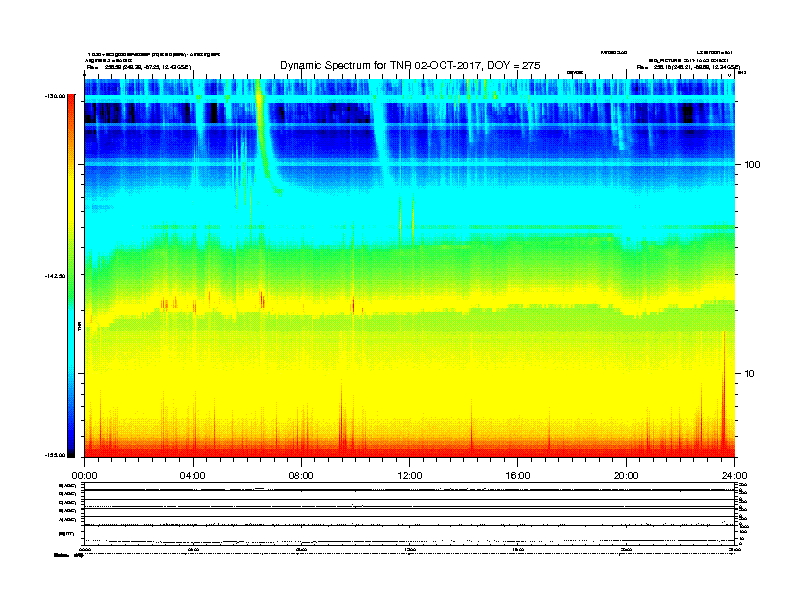Select the 00:00 time axis label
Screen dimensions: 792x612
[84, 476]
